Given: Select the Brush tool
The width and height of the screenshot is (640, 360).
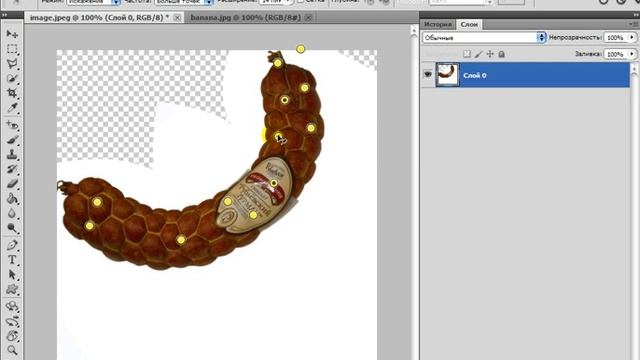Looking at the screenshot, I should coord(12,140).
